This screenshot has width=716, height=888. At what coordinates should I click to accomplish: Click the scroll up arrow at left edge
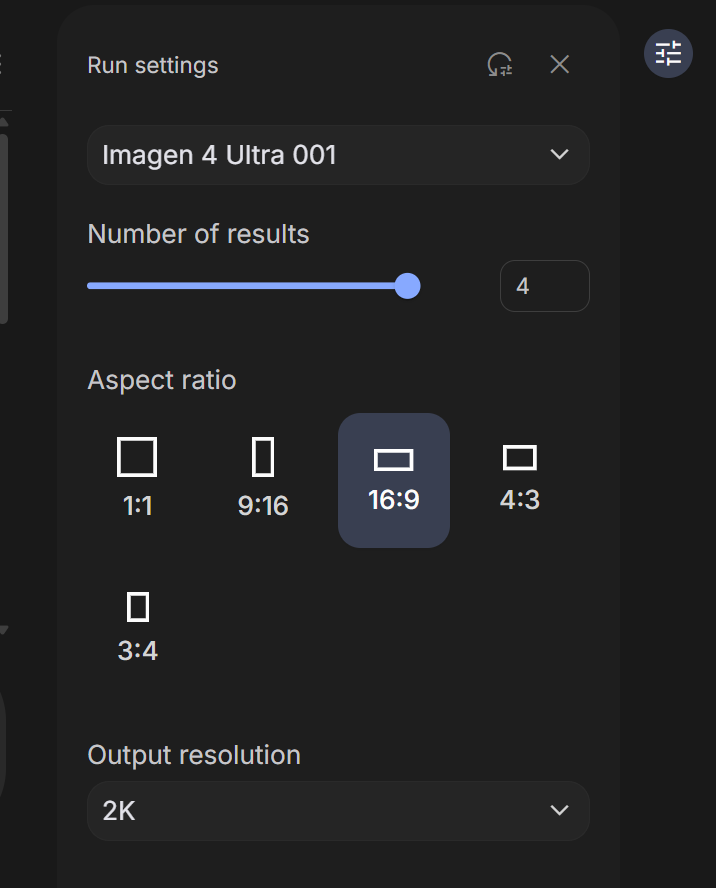[3, 122]
